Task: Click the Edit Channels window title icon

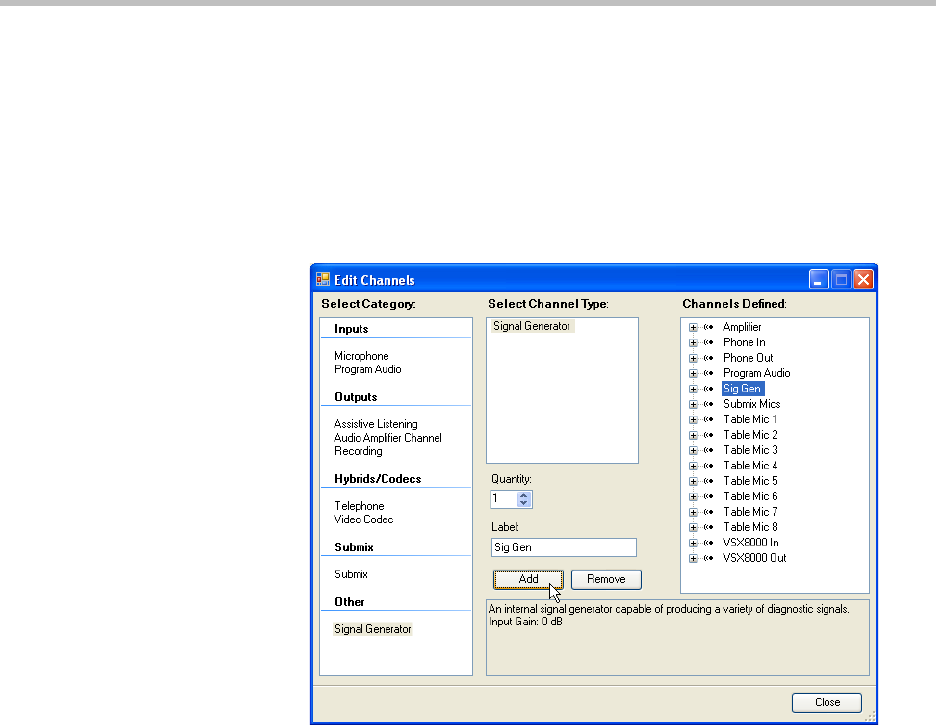Action: point(323,280)
